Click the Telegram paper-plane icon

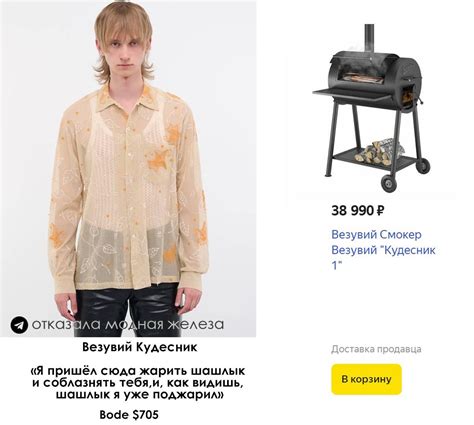[19, 325]
